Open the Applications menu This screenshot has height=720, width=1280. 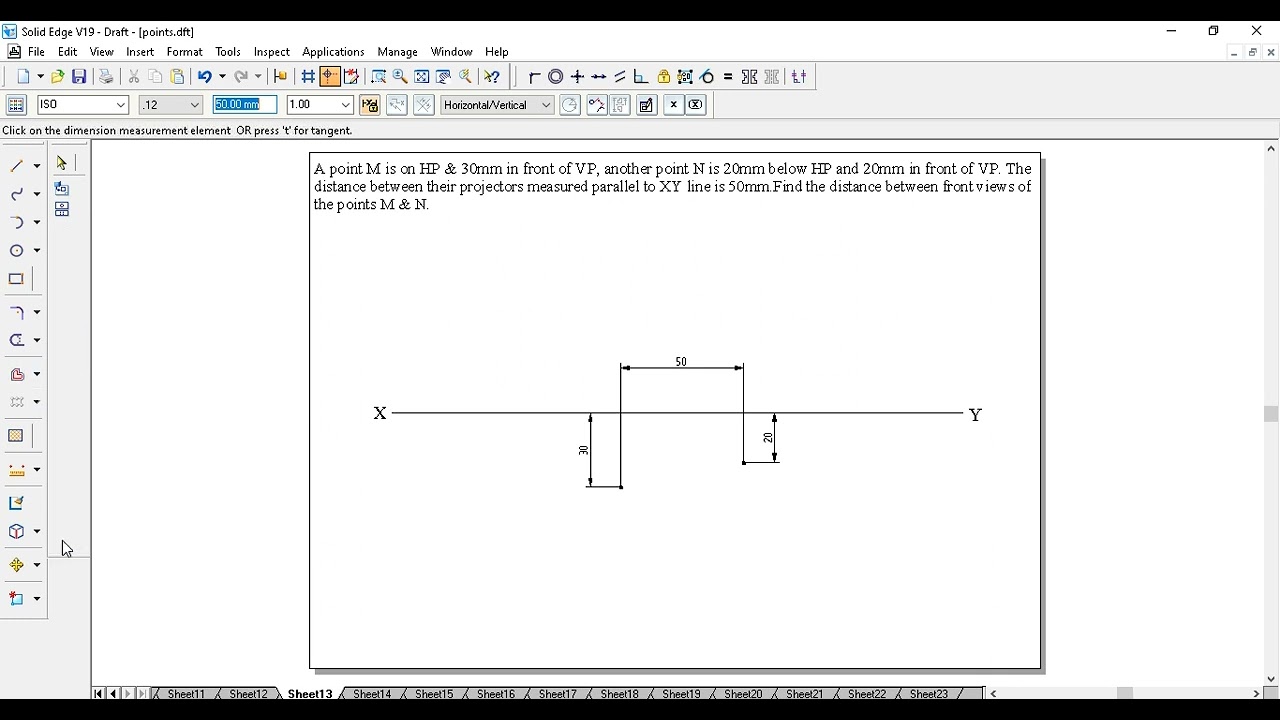tap(333, 52)
